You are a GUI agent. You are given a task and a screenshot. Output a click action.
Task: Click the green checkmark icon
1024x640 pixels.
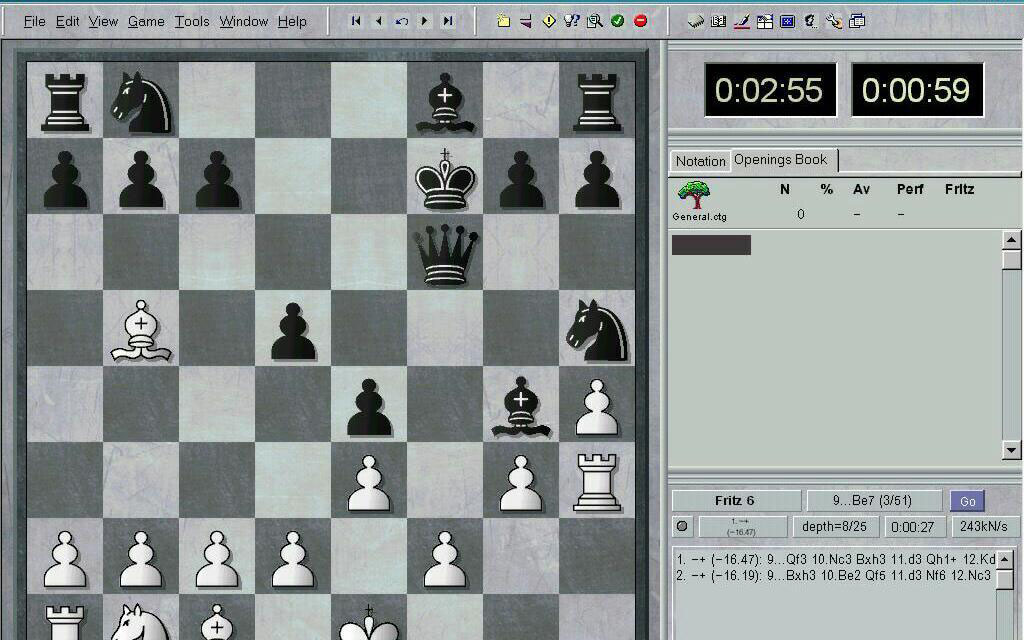click(618, 21)
